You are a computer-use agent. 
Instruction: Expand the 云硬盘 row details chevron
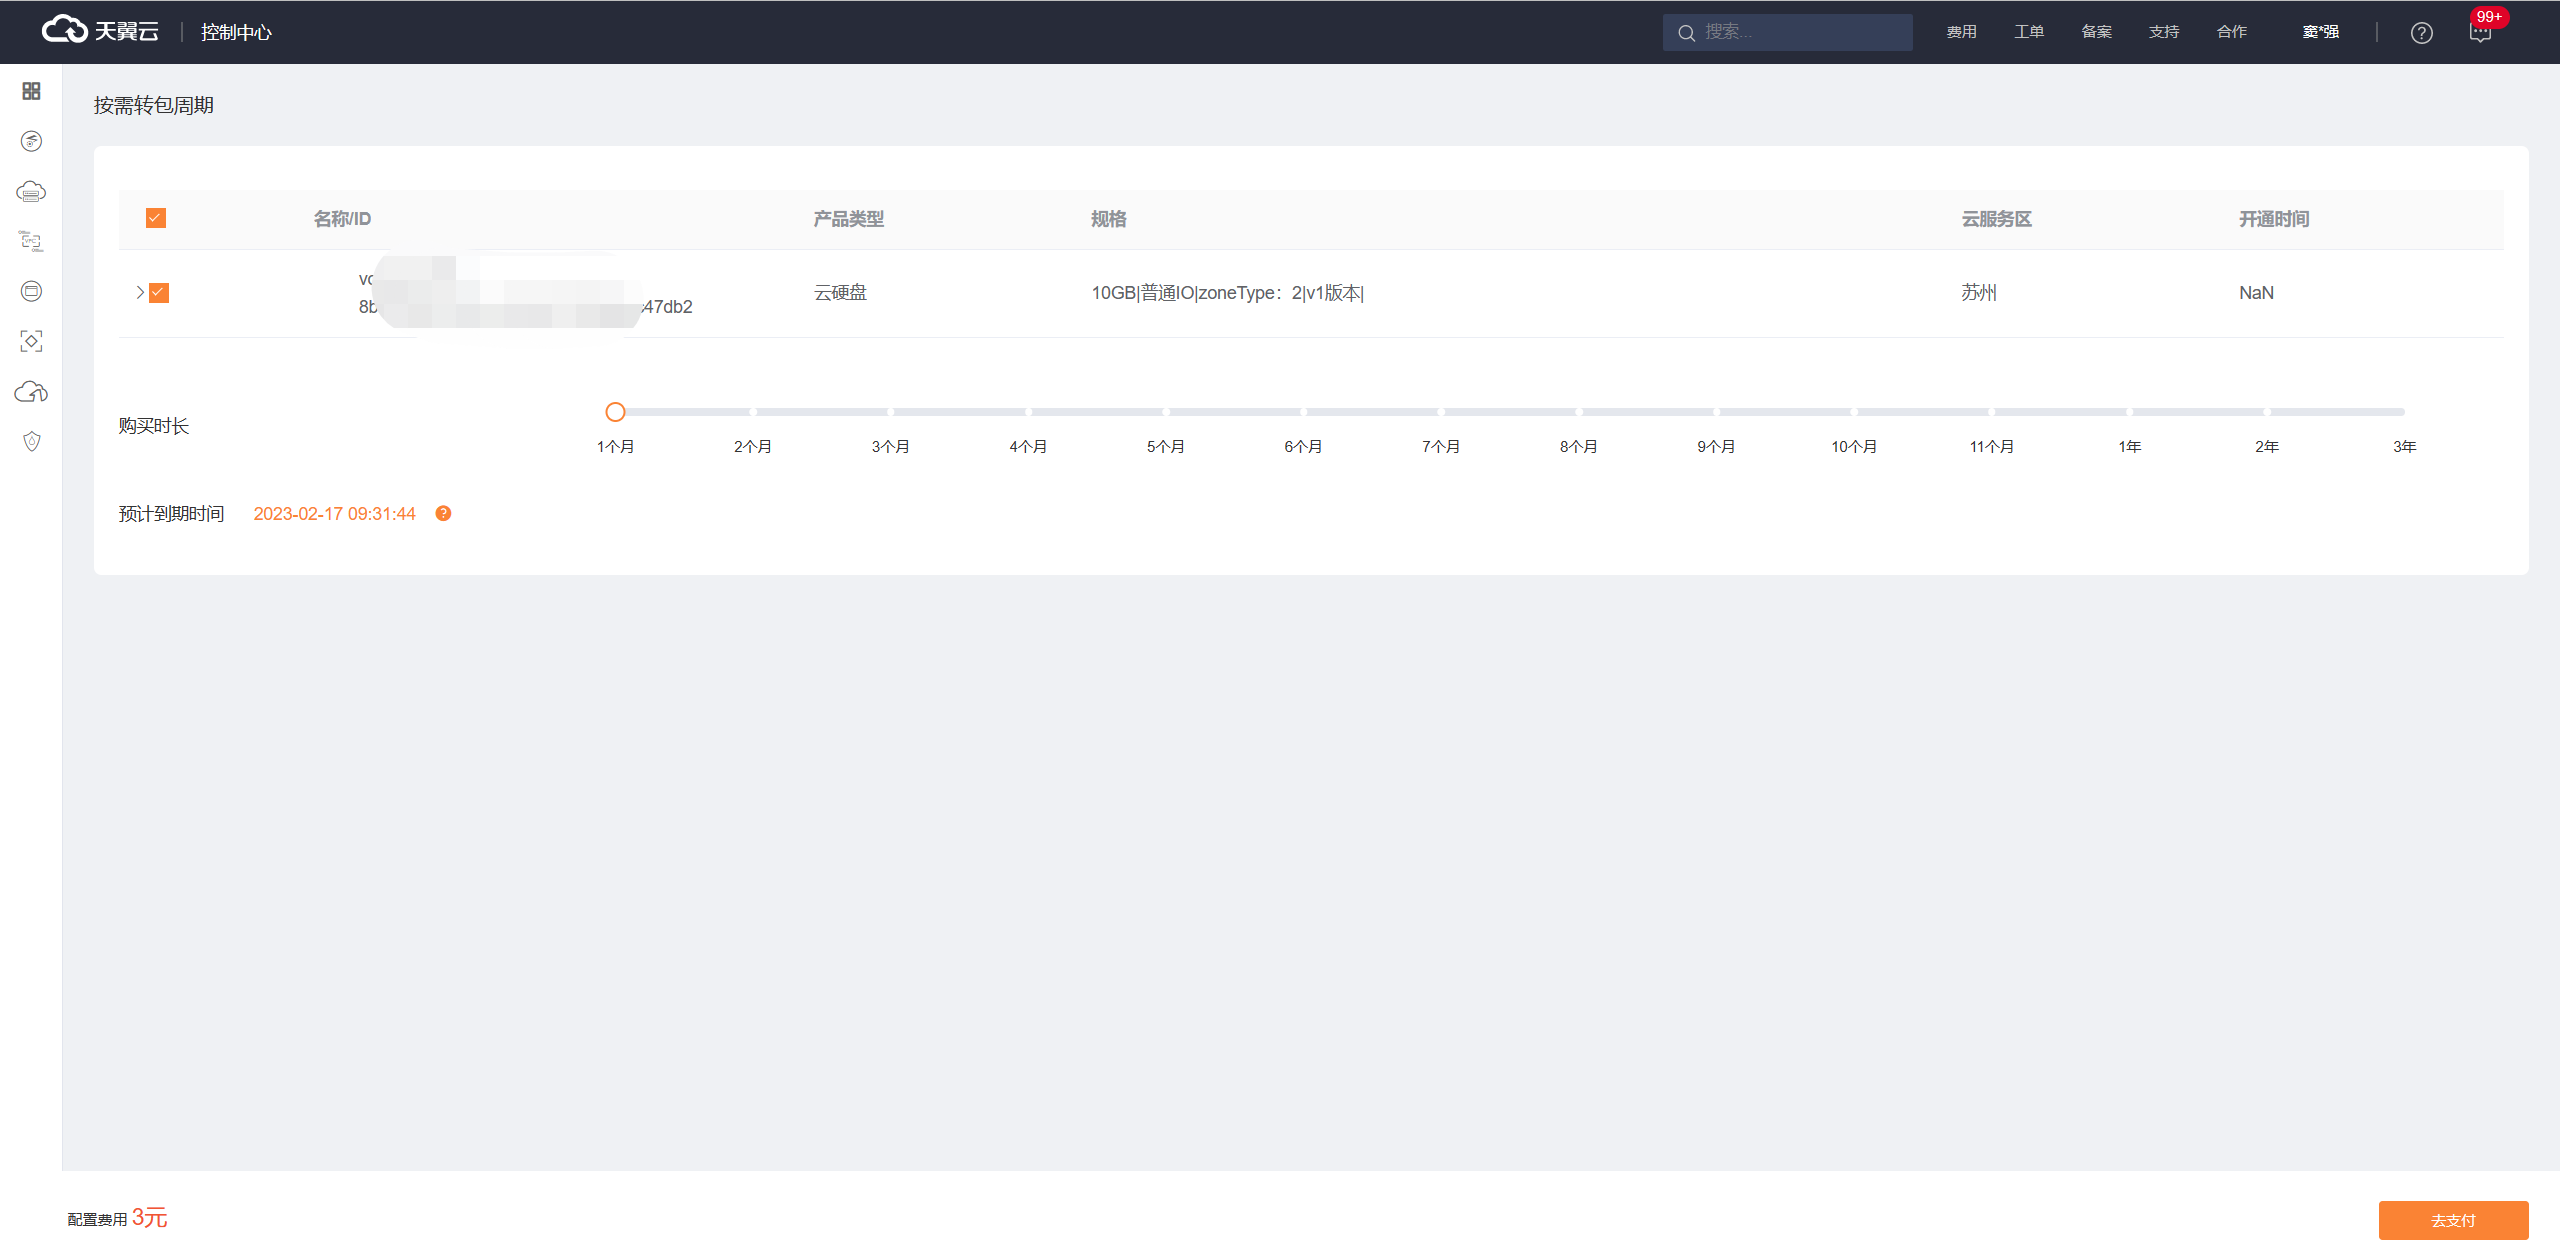140,293
